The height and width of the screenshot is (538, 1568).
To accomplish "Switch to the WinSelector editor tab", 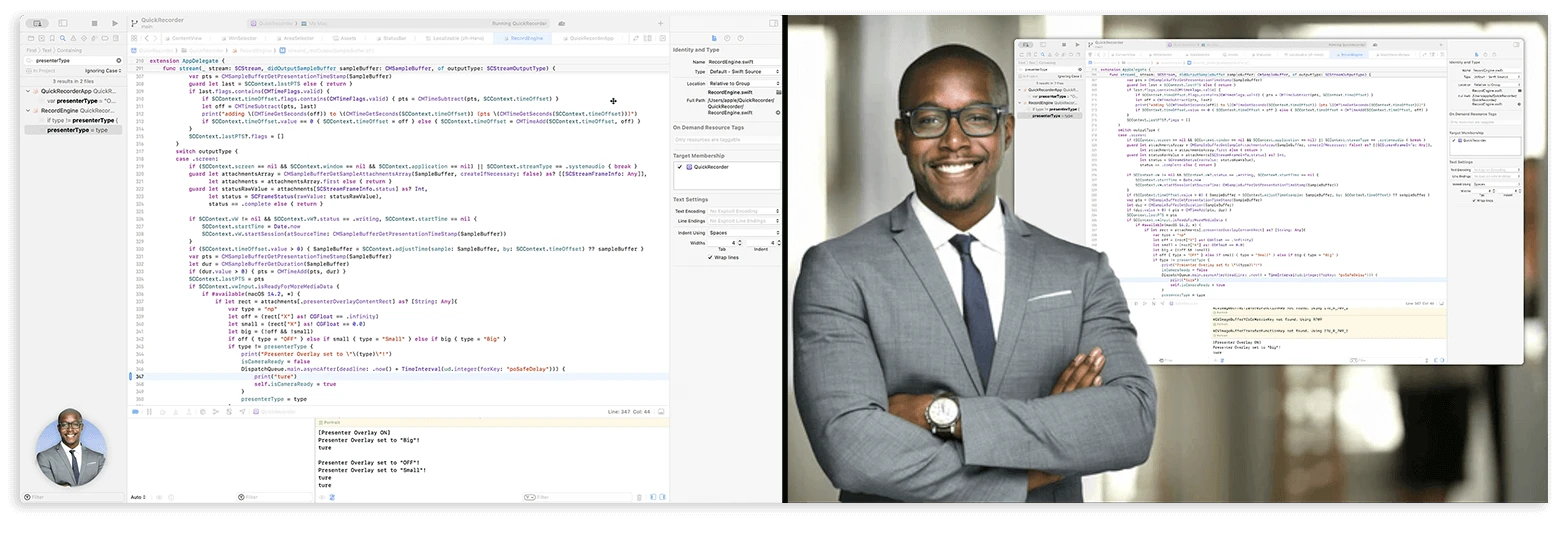I will coord(238,38).
